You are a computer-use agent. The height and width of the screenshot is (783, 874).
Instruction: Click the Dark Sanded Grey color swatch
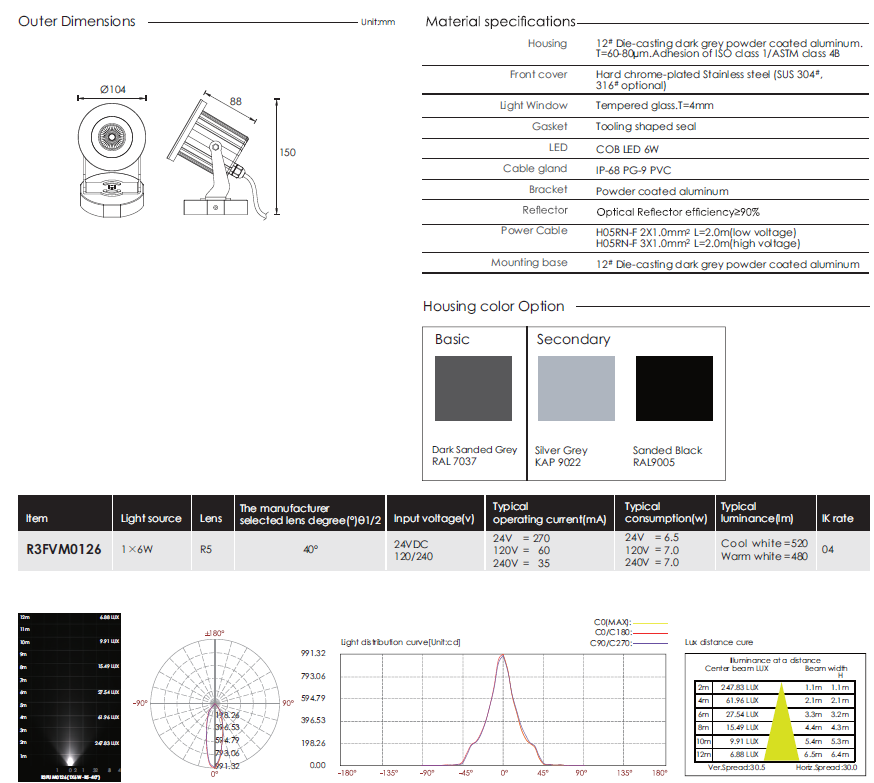tap(473, 389)
